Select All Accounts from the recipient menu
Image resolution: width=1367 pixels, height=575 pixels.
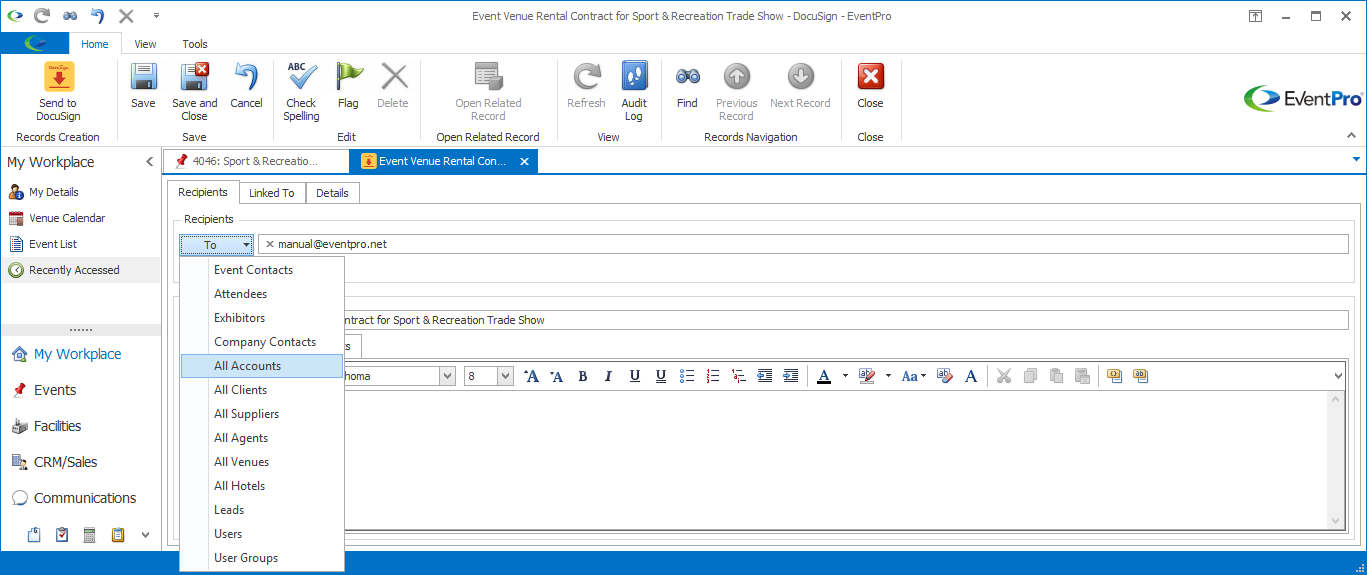tap(262, 366)
